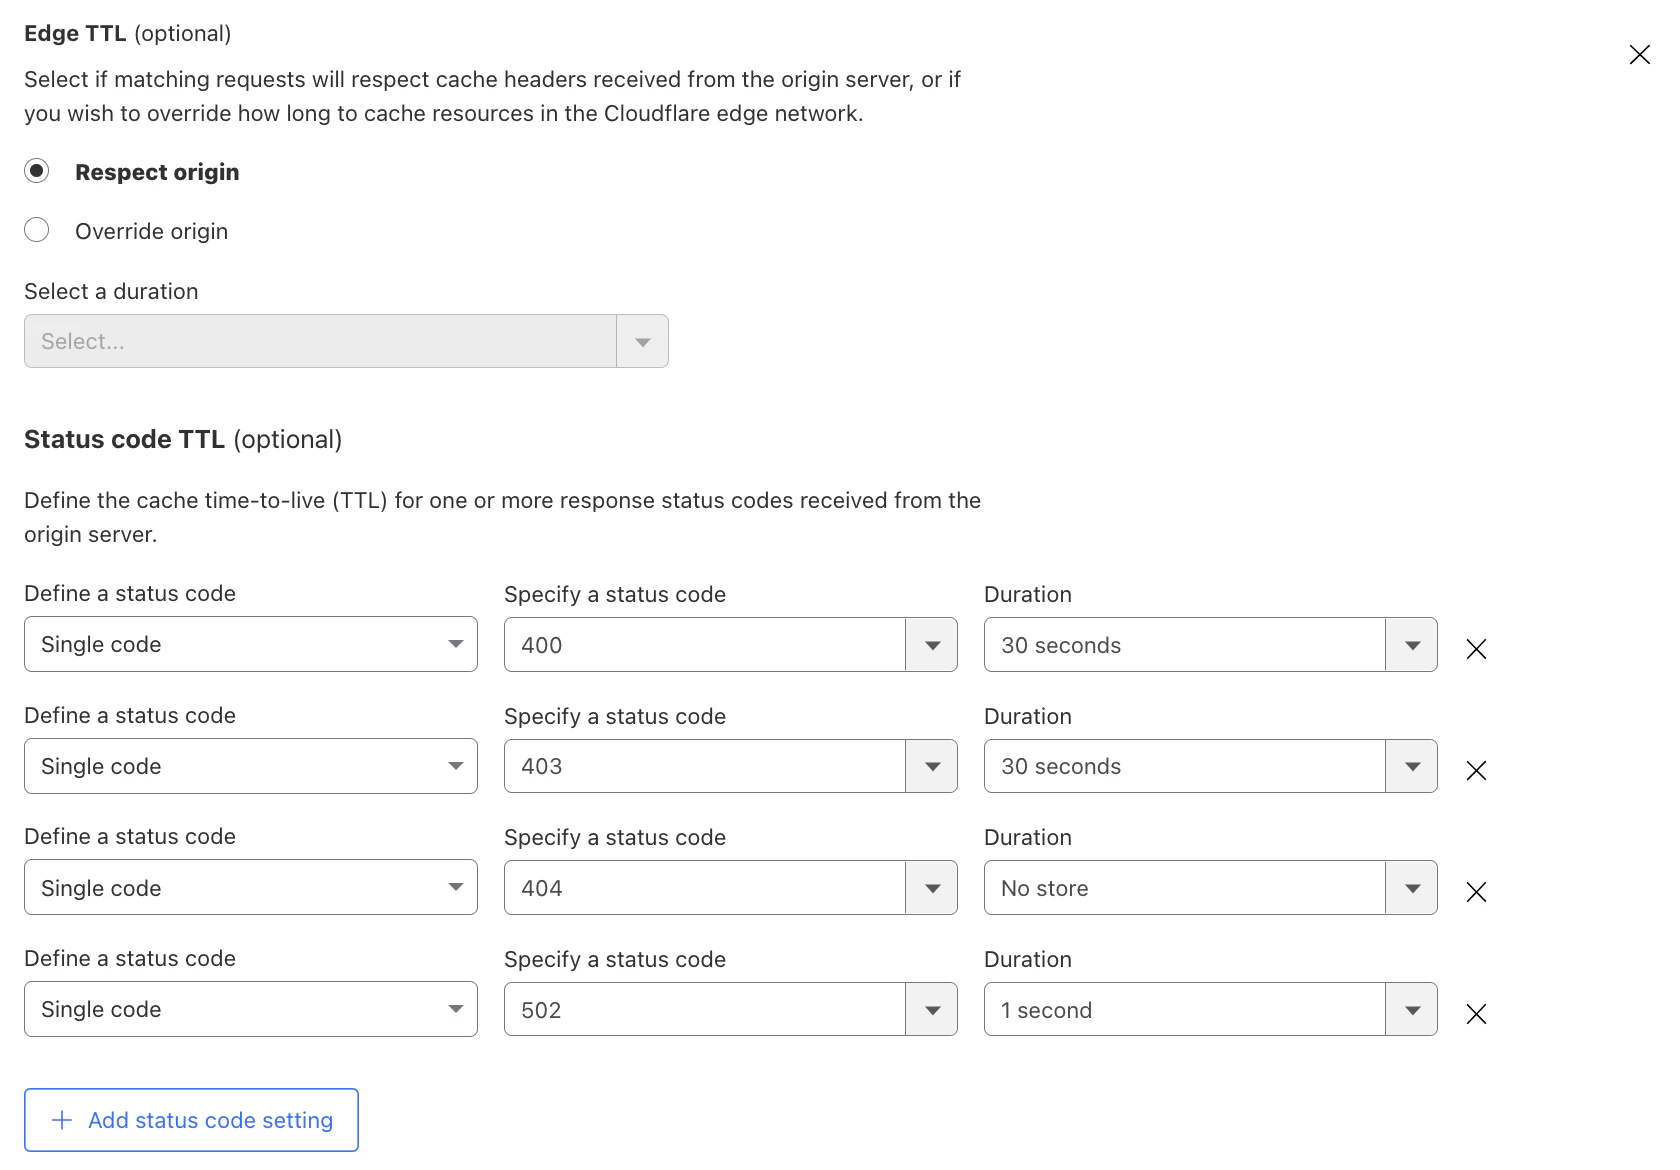Click the 404 status code field

704,888
